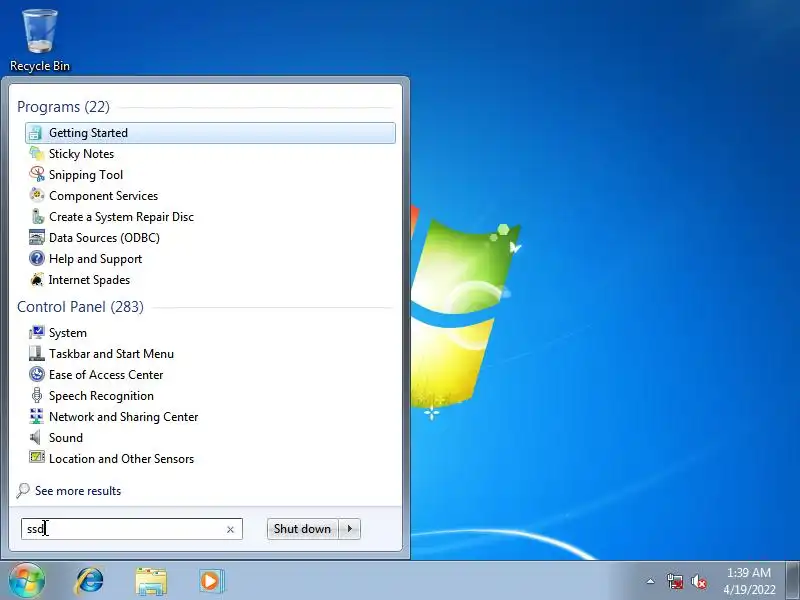Show hidden tray icons arrow
Viewport: 800px width, 600px height.
click(651, 581)
